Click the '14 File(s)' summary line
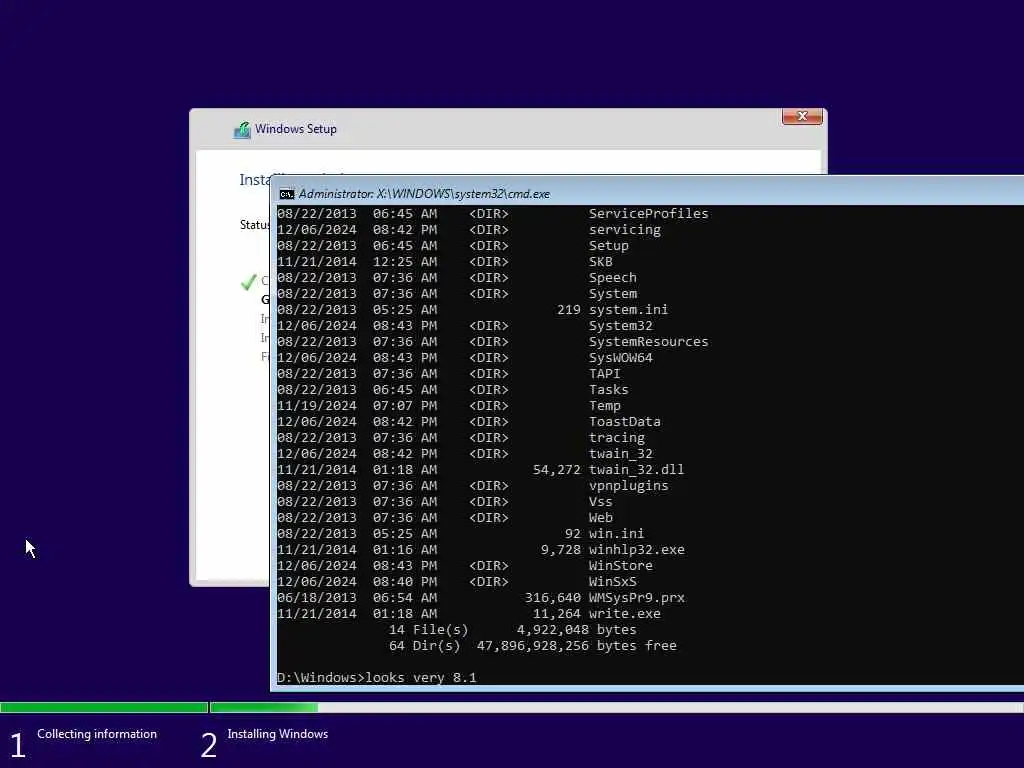1024x768 pixels. click(513, 630)
